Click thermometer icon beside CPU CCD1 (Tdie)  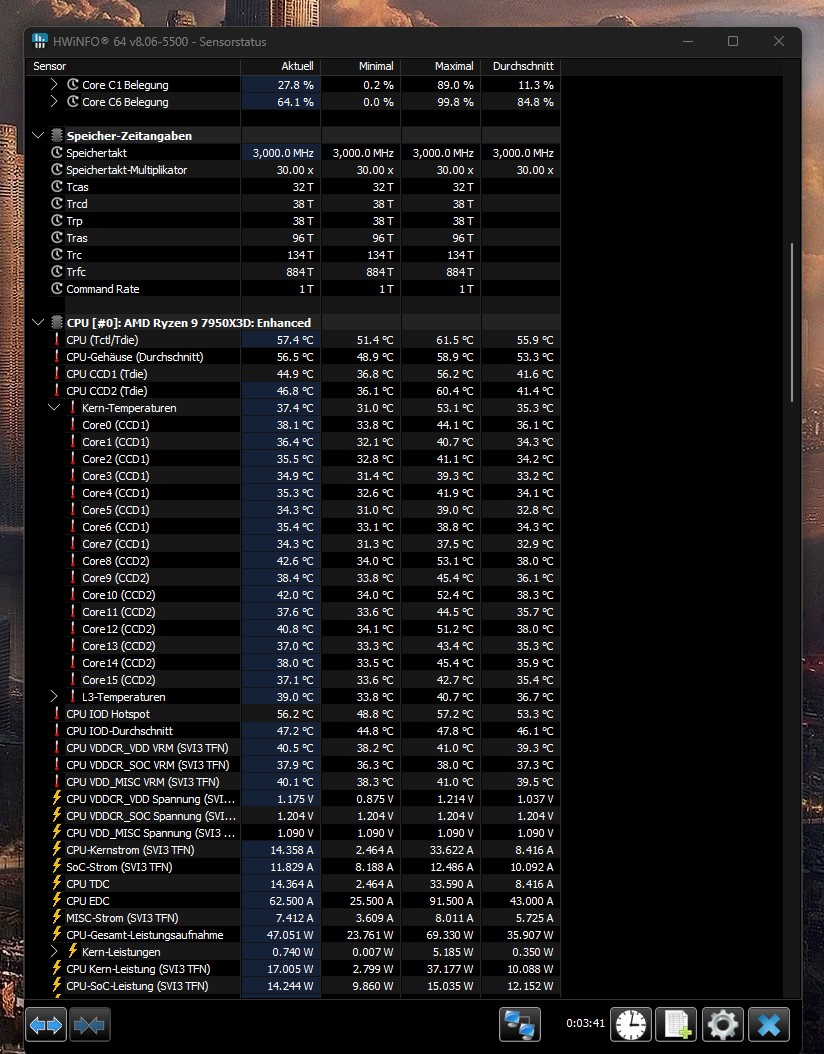point(57,374)
